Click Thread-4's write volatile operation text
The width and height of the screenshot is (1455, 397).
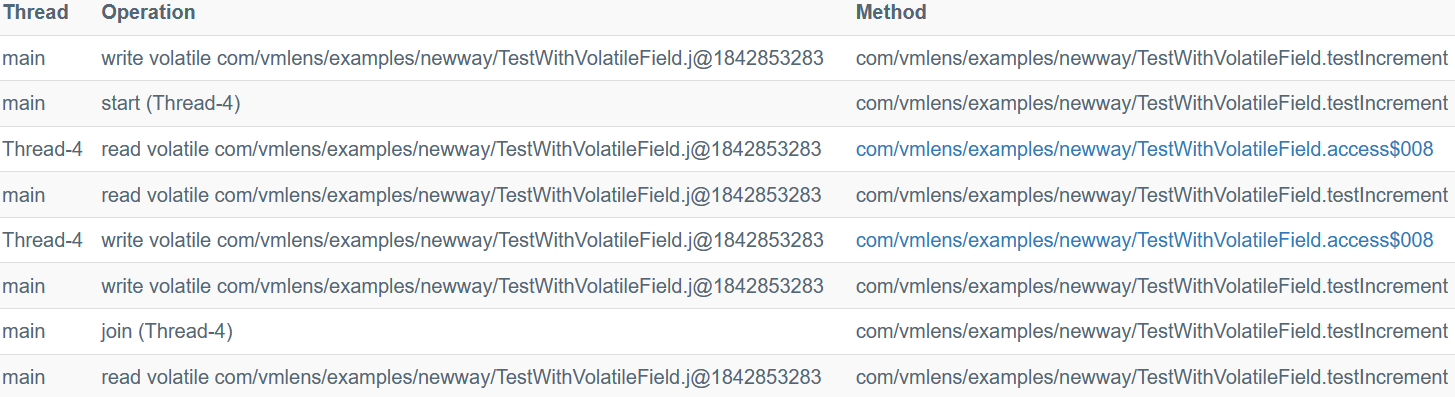coord(462,240)
